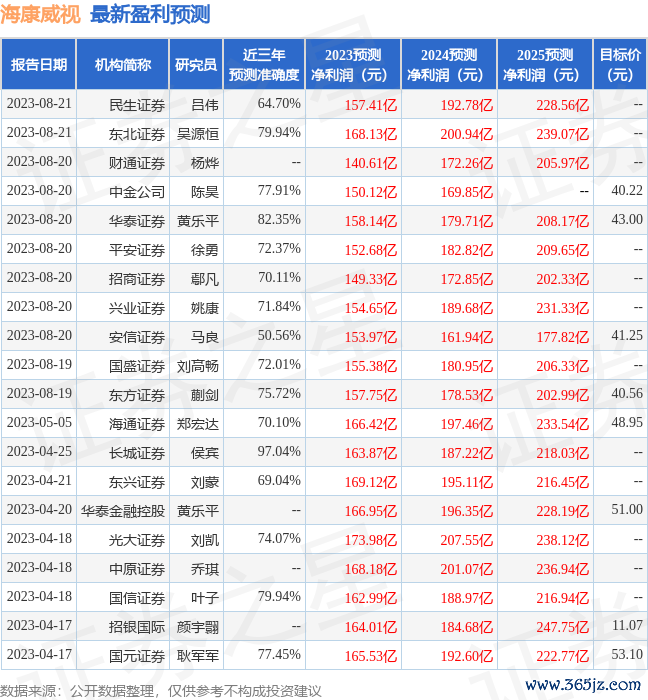Click the 2025预测净利润 column header

(x=545, y=65)
